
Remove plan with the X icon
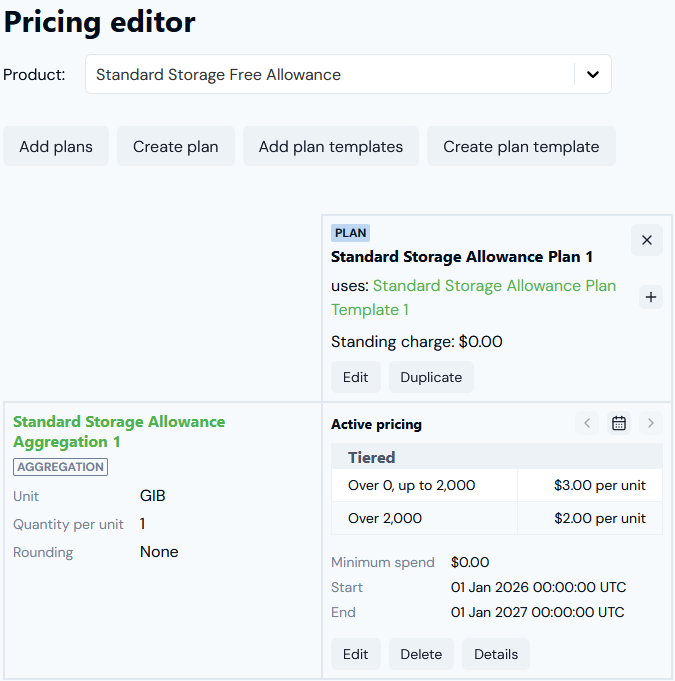pyautogui.click(x=646, y=240)
